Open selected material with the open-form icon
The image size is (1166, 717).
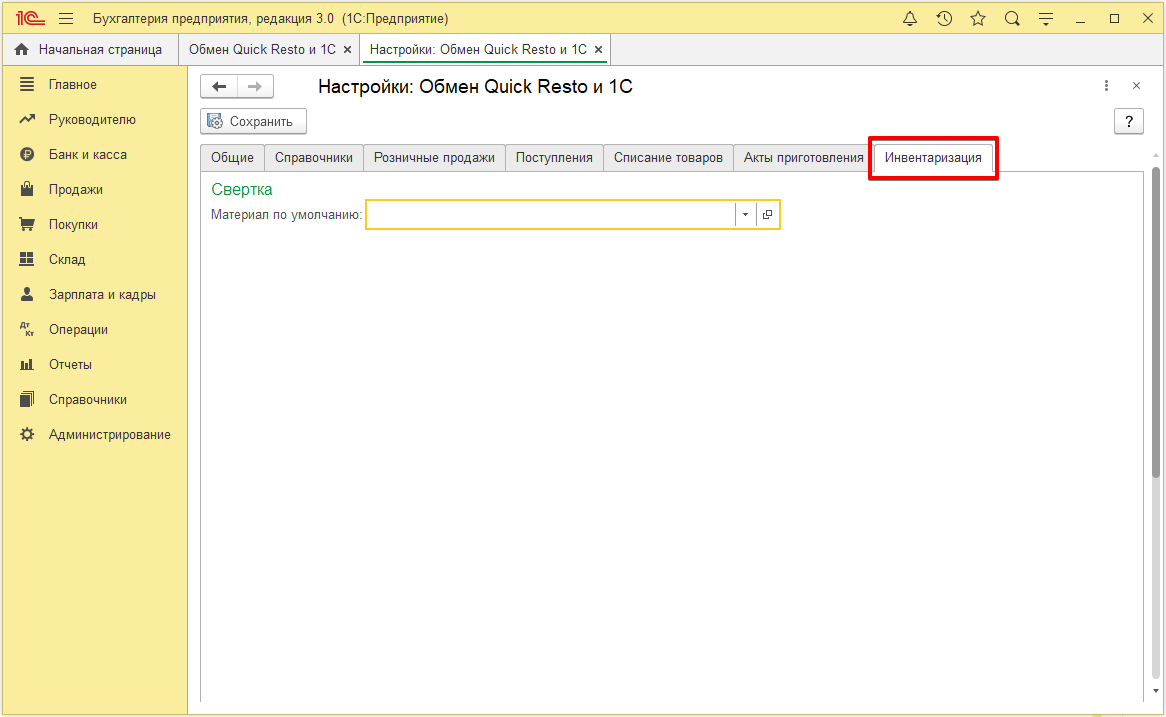click(767, 215)
